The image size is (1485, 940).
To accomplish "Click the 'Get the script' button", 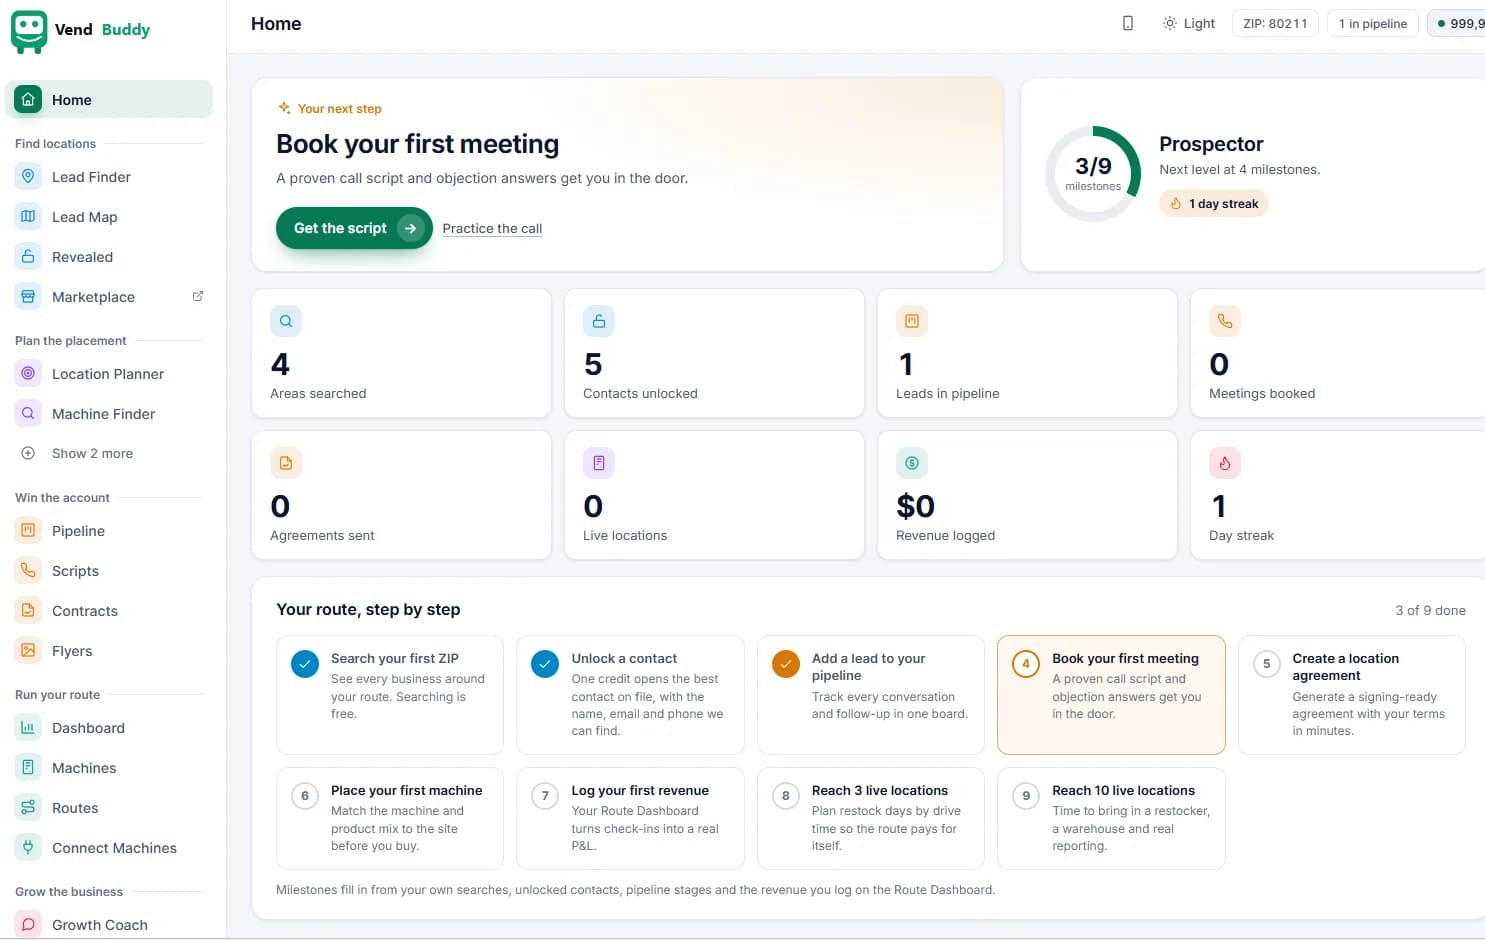I will point(354,228).
